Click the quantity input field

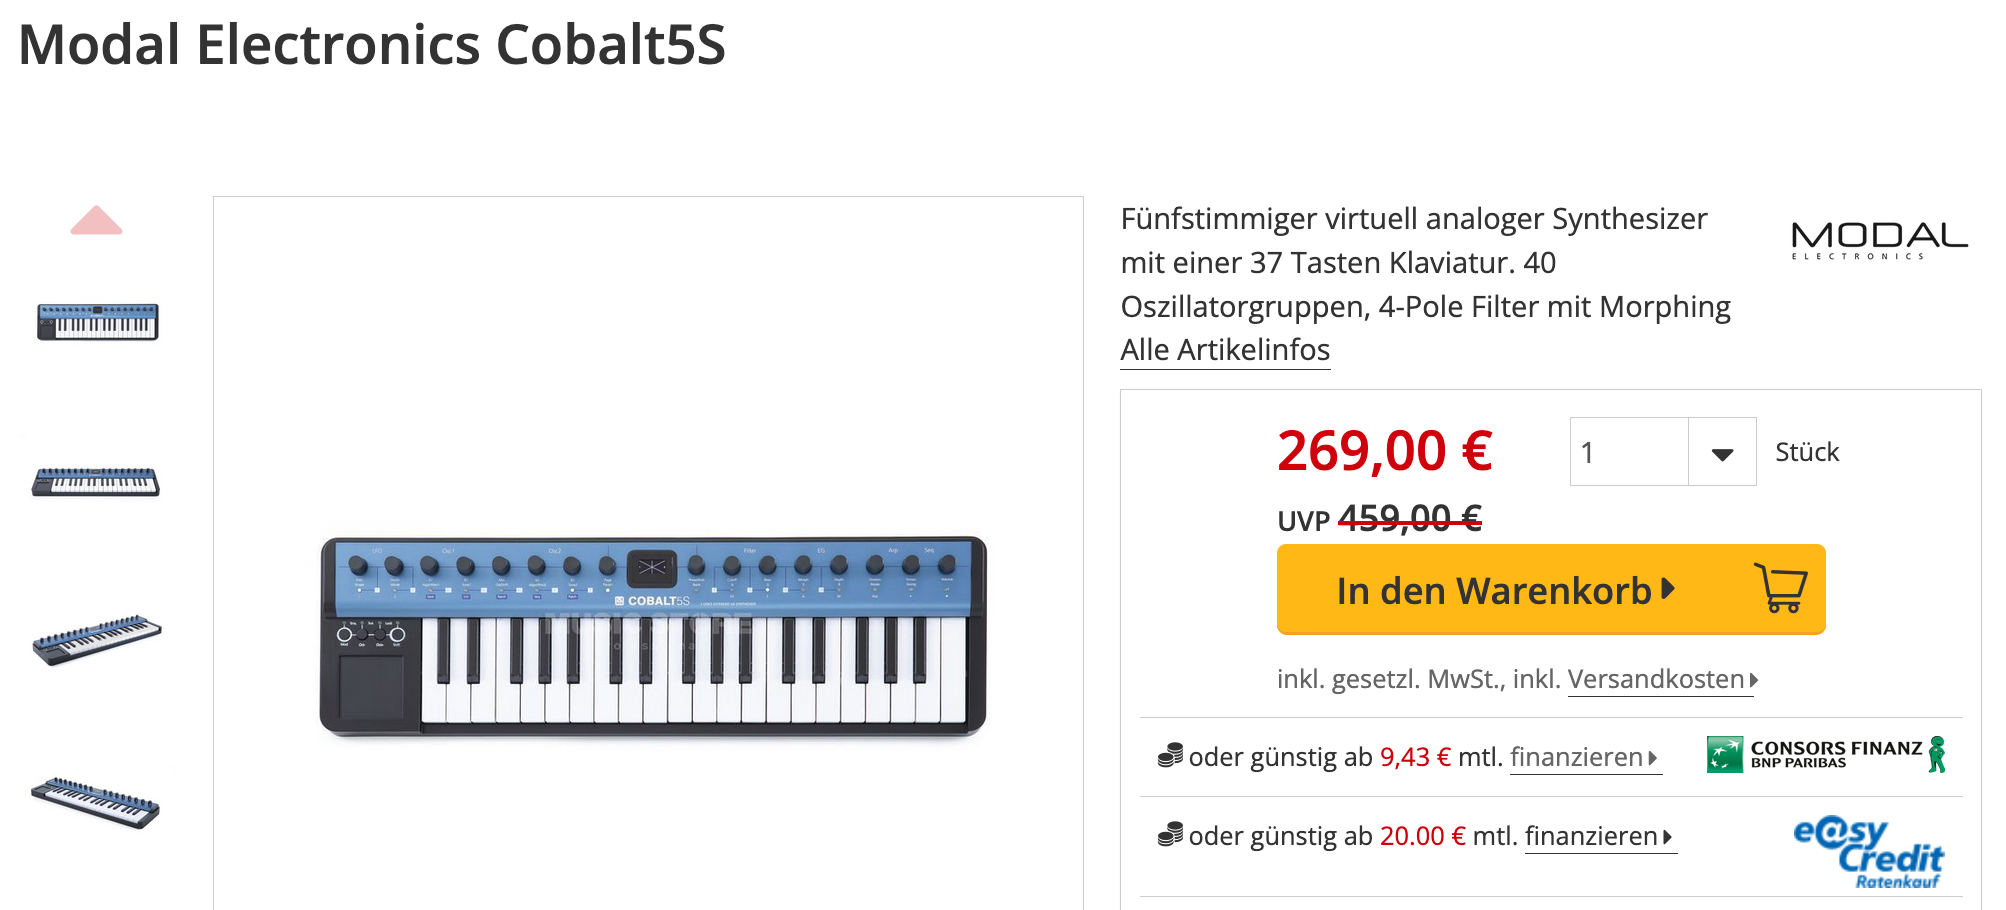pyautogui.click(x=1629, y=453)
